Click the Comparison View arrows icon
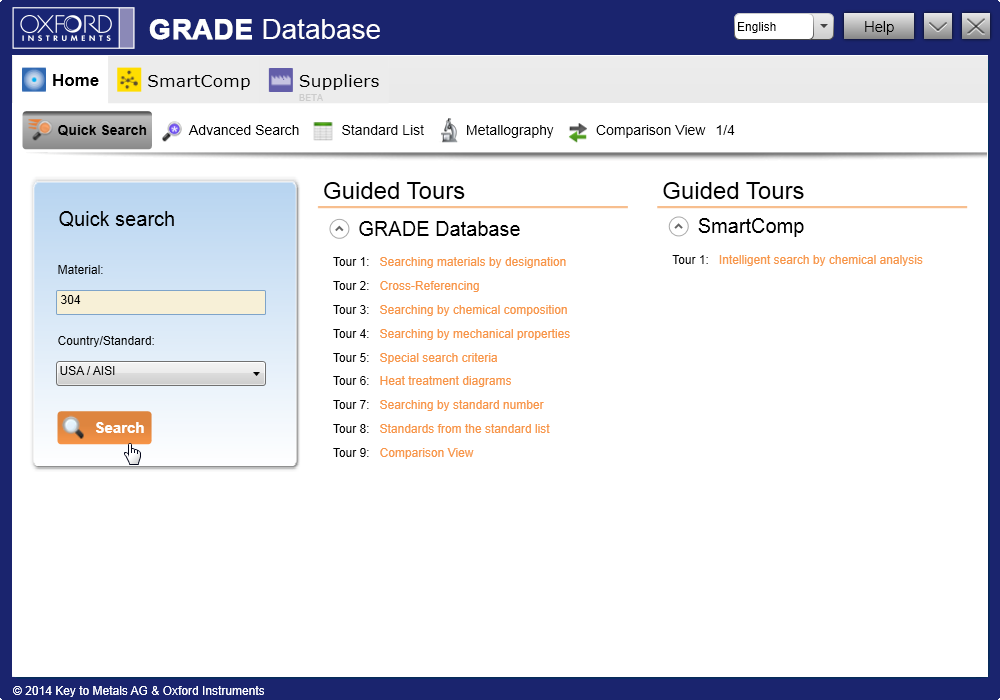1000x700 pixels. click(x=578, y=132)
